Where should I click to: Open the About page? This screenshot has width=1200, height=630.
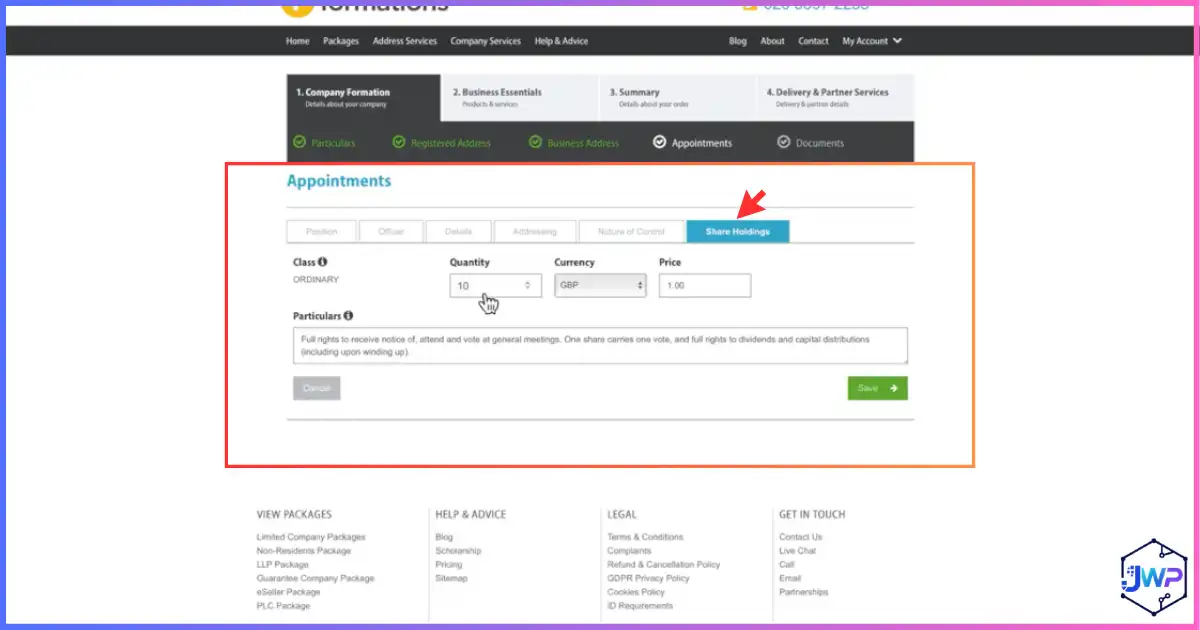click(x=772, y=41)
